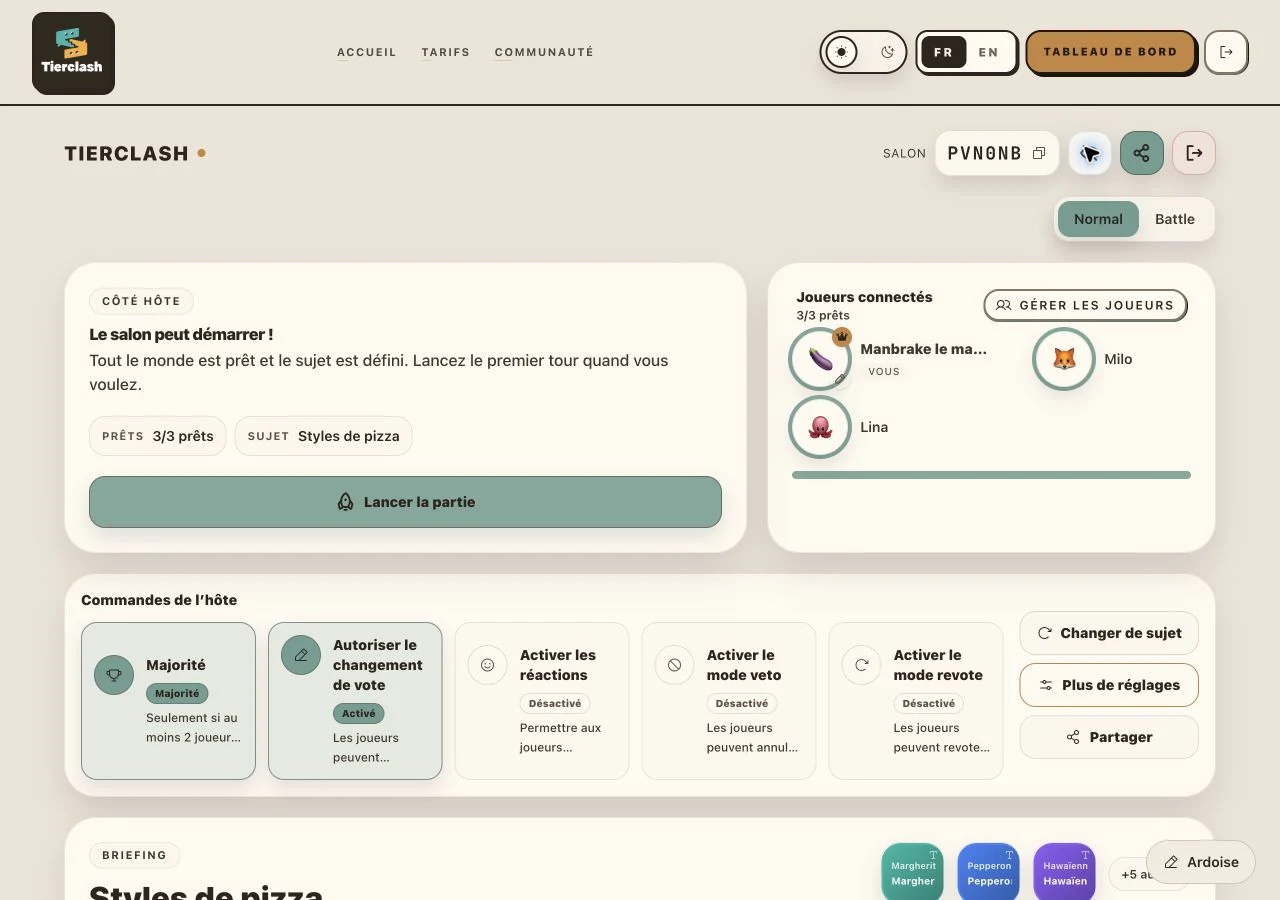The image size is (1280, 900).
Task: Leave the salon via exit icon
Action: (1194, 153)
